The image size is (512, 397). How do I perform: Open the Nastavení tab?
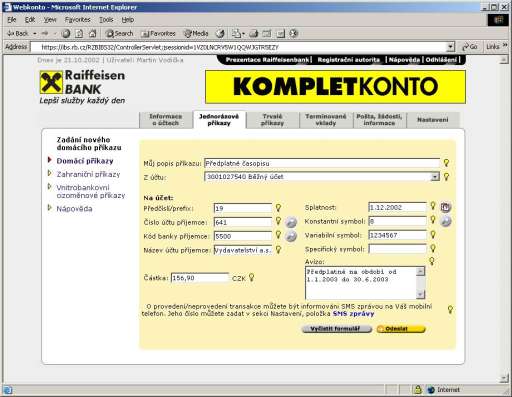pyautogui.click(x=433, y=120)
